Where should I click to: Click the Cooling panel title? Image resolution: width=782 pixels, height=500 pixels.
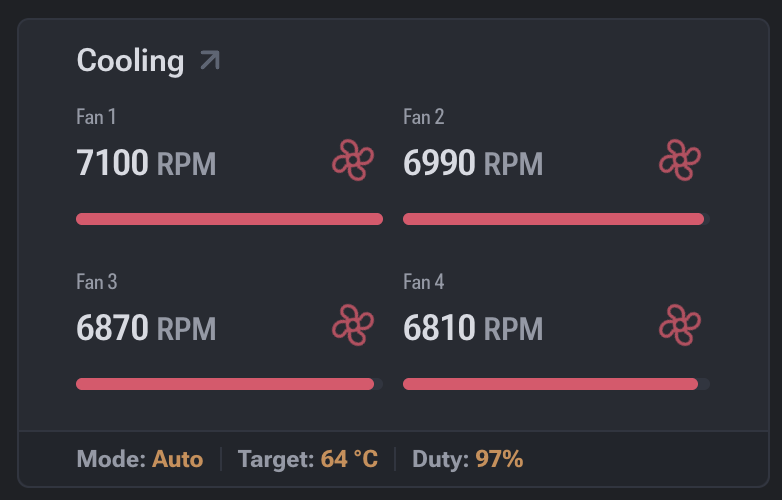[130, 61]
